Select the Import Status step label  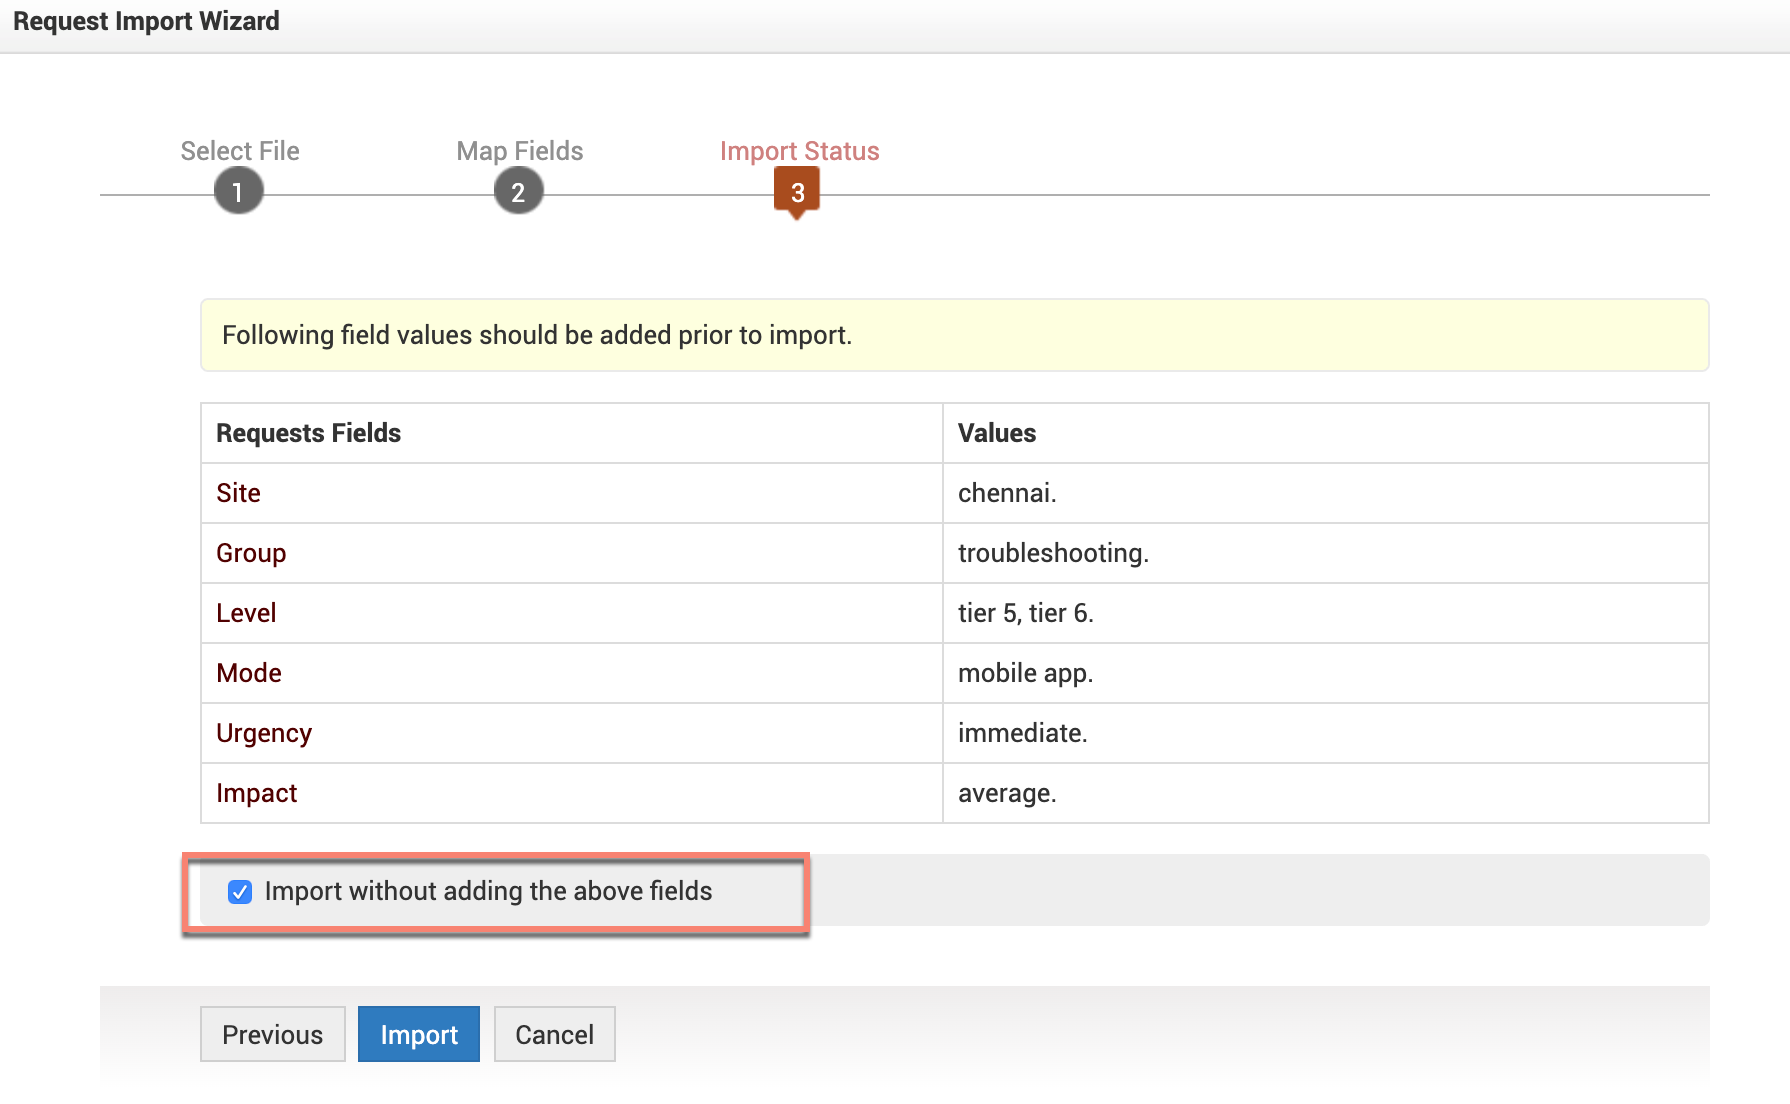pyautogui.click(x=799, y=151)
